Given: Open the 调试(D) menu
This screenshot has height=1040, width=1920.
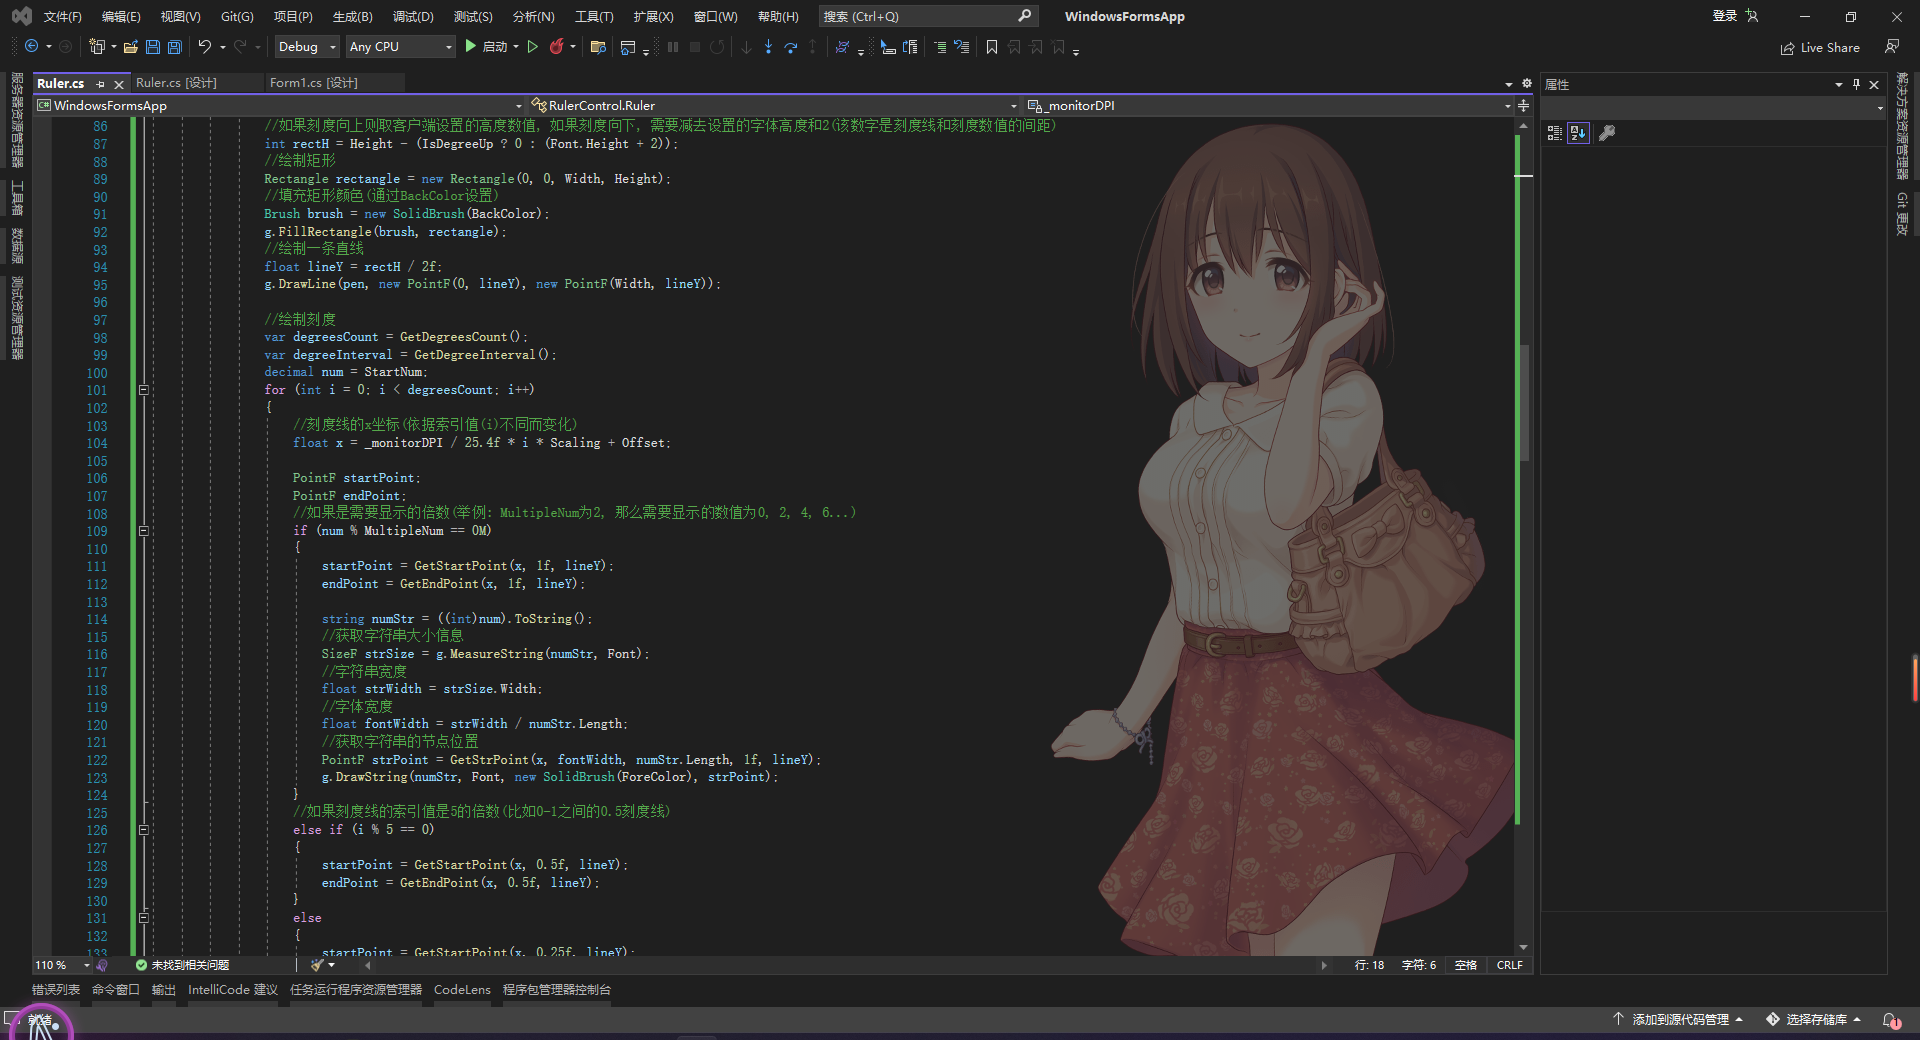Looking at the screenshot, I should click(413, 16).
